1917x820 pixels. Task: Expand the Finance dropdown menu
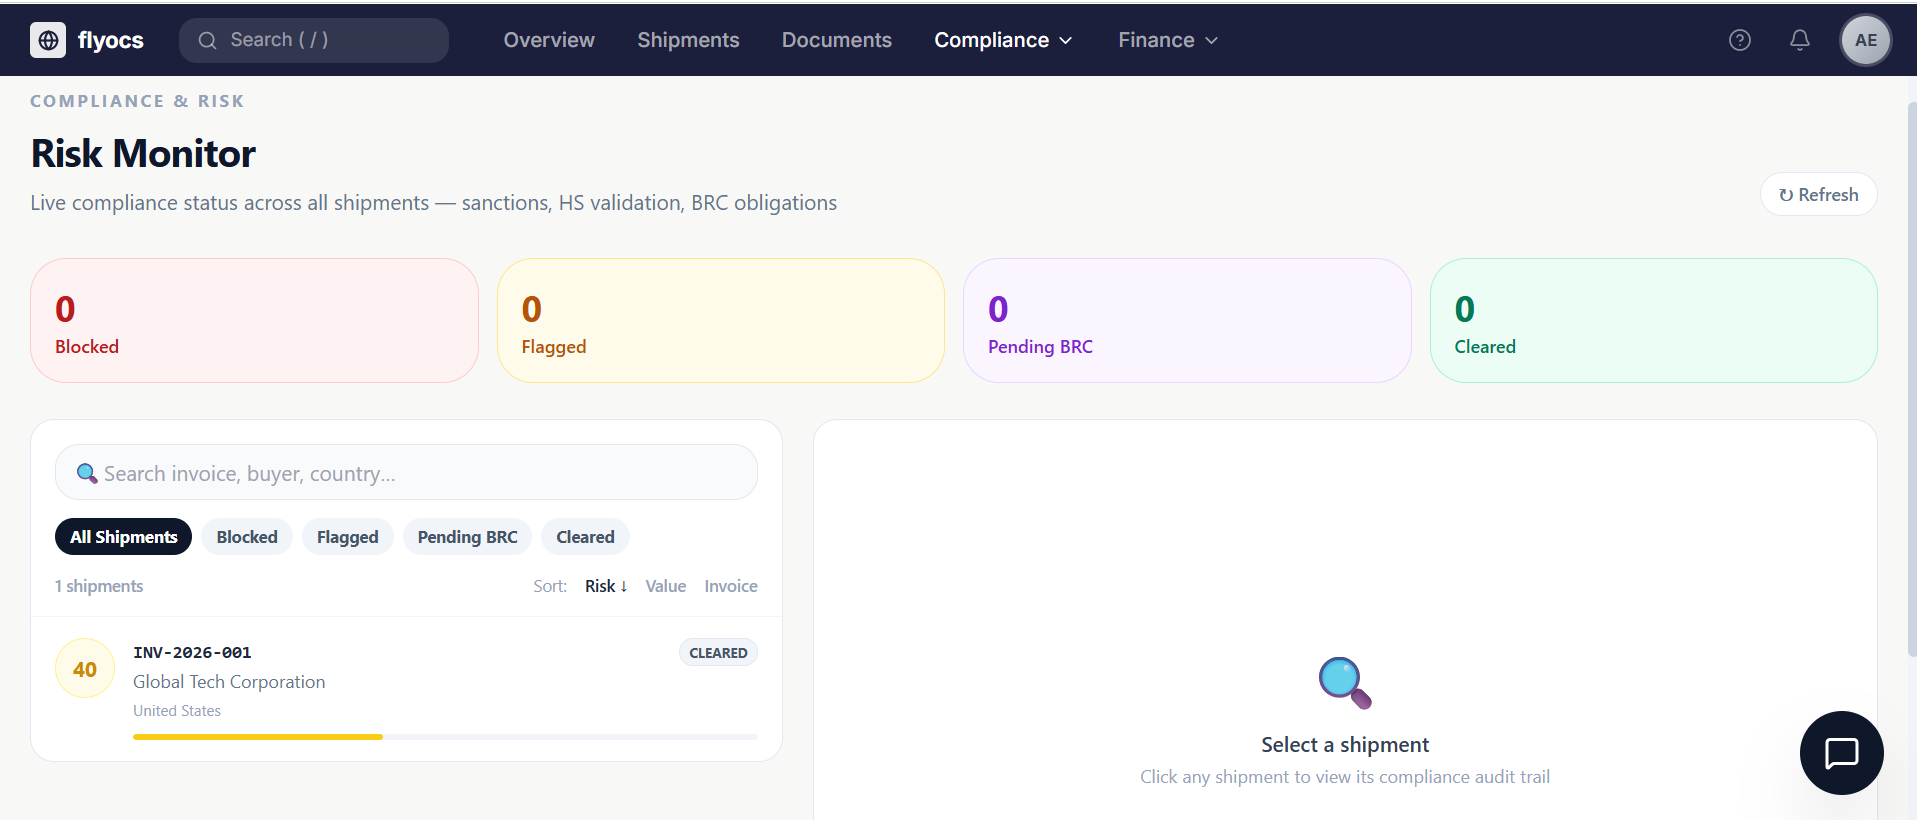1167,40
